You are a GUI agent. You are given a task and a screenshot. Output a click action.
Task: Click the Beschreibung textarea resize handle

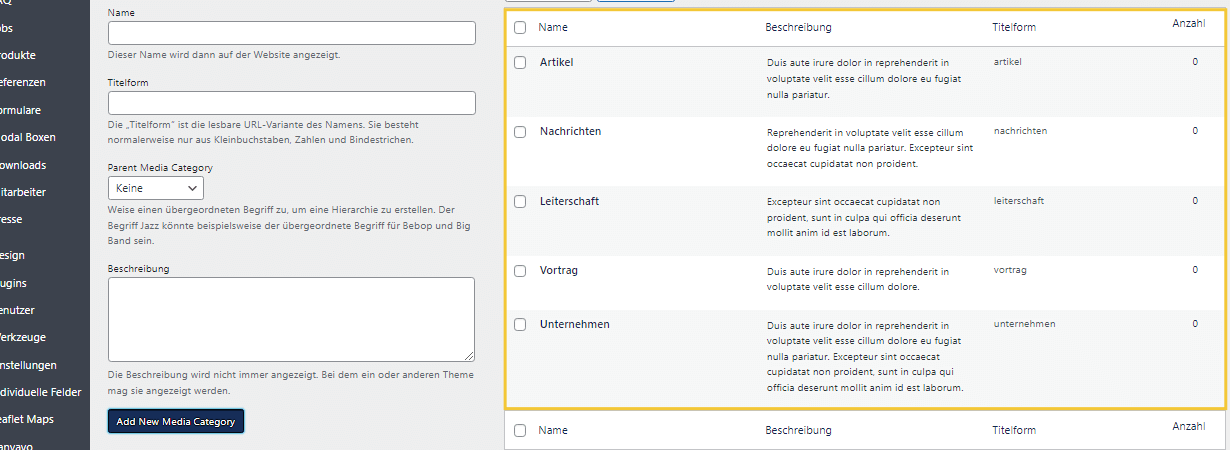pyautogui.click(x=469, y=355)
